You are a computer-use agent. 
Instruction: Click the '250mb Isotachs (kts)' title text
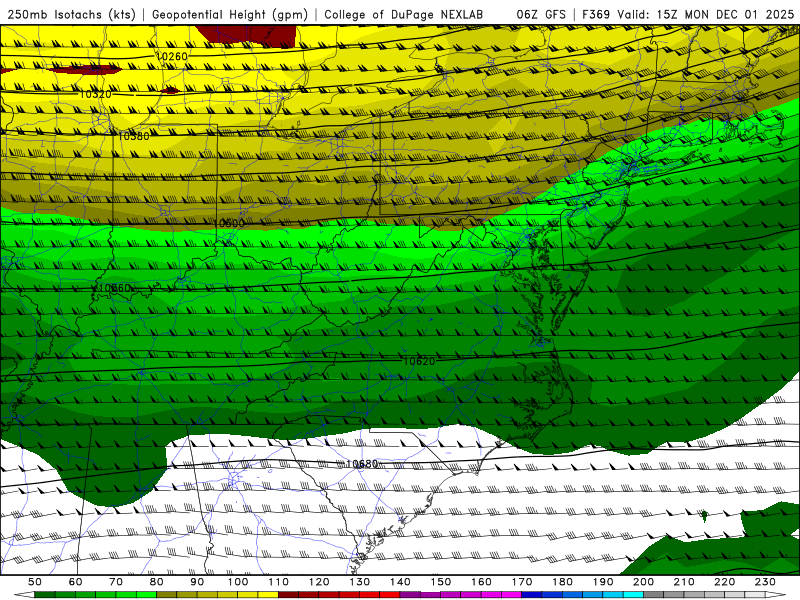click(x=71, y=14)
